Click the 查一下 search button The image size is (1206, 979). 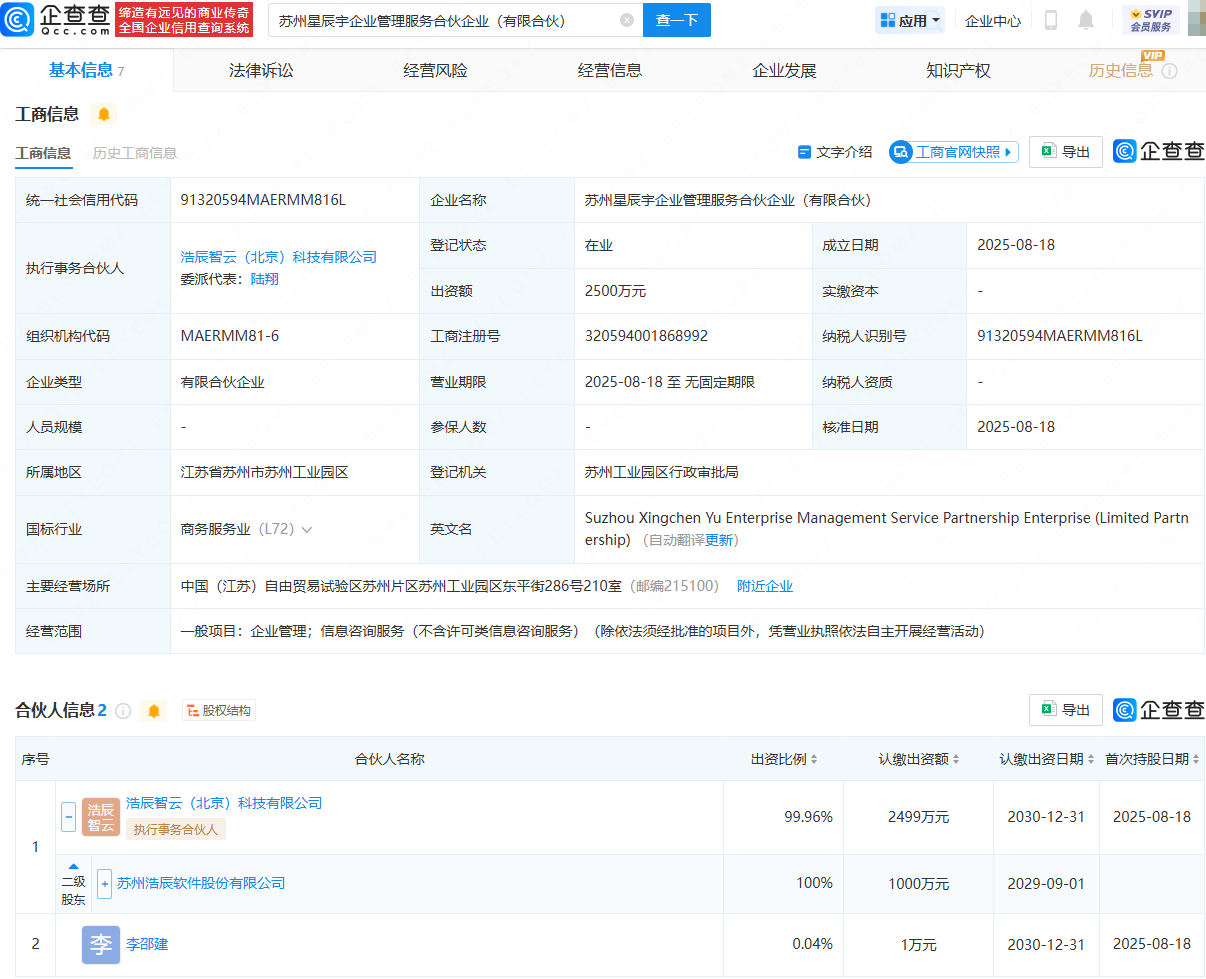677,20
